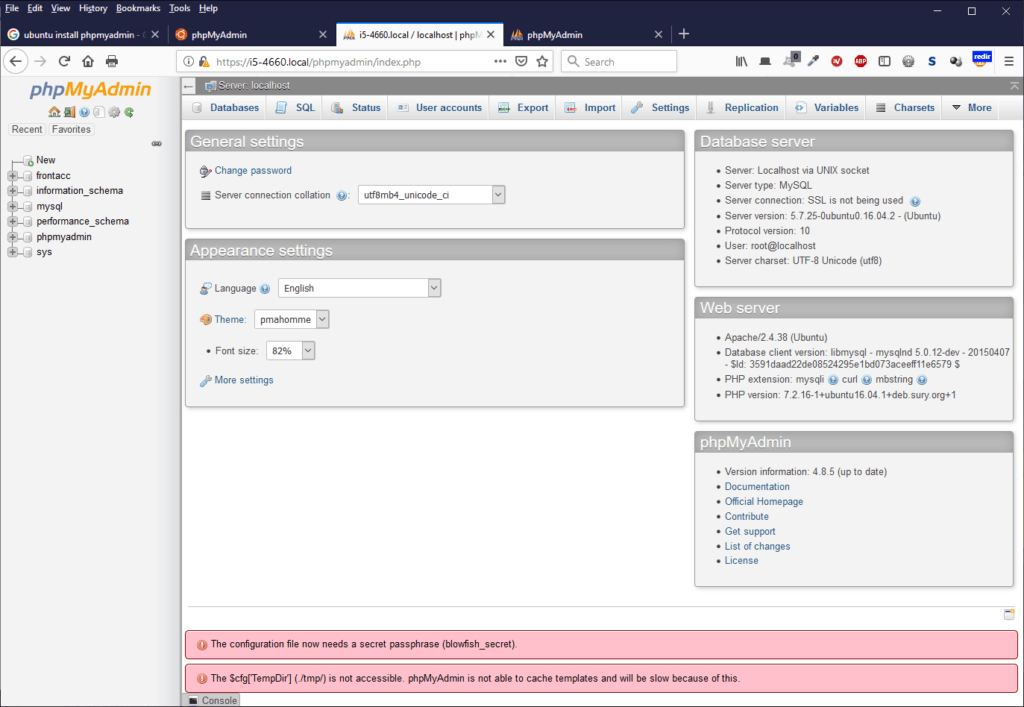Open the Console bar at page bottom

point(212,700)
